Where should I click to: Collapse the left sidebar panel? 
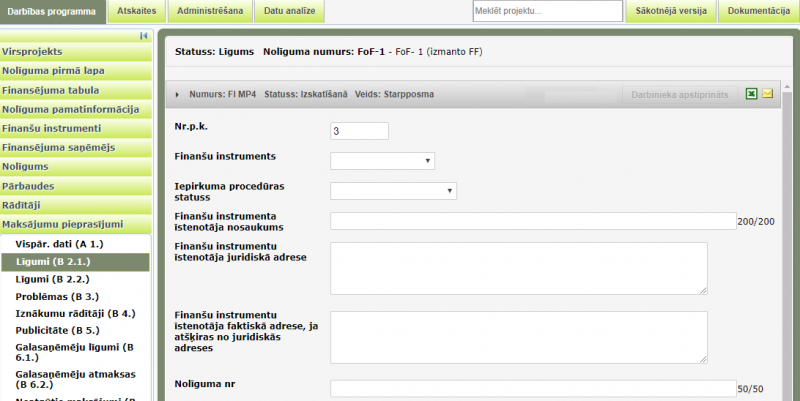144,36
